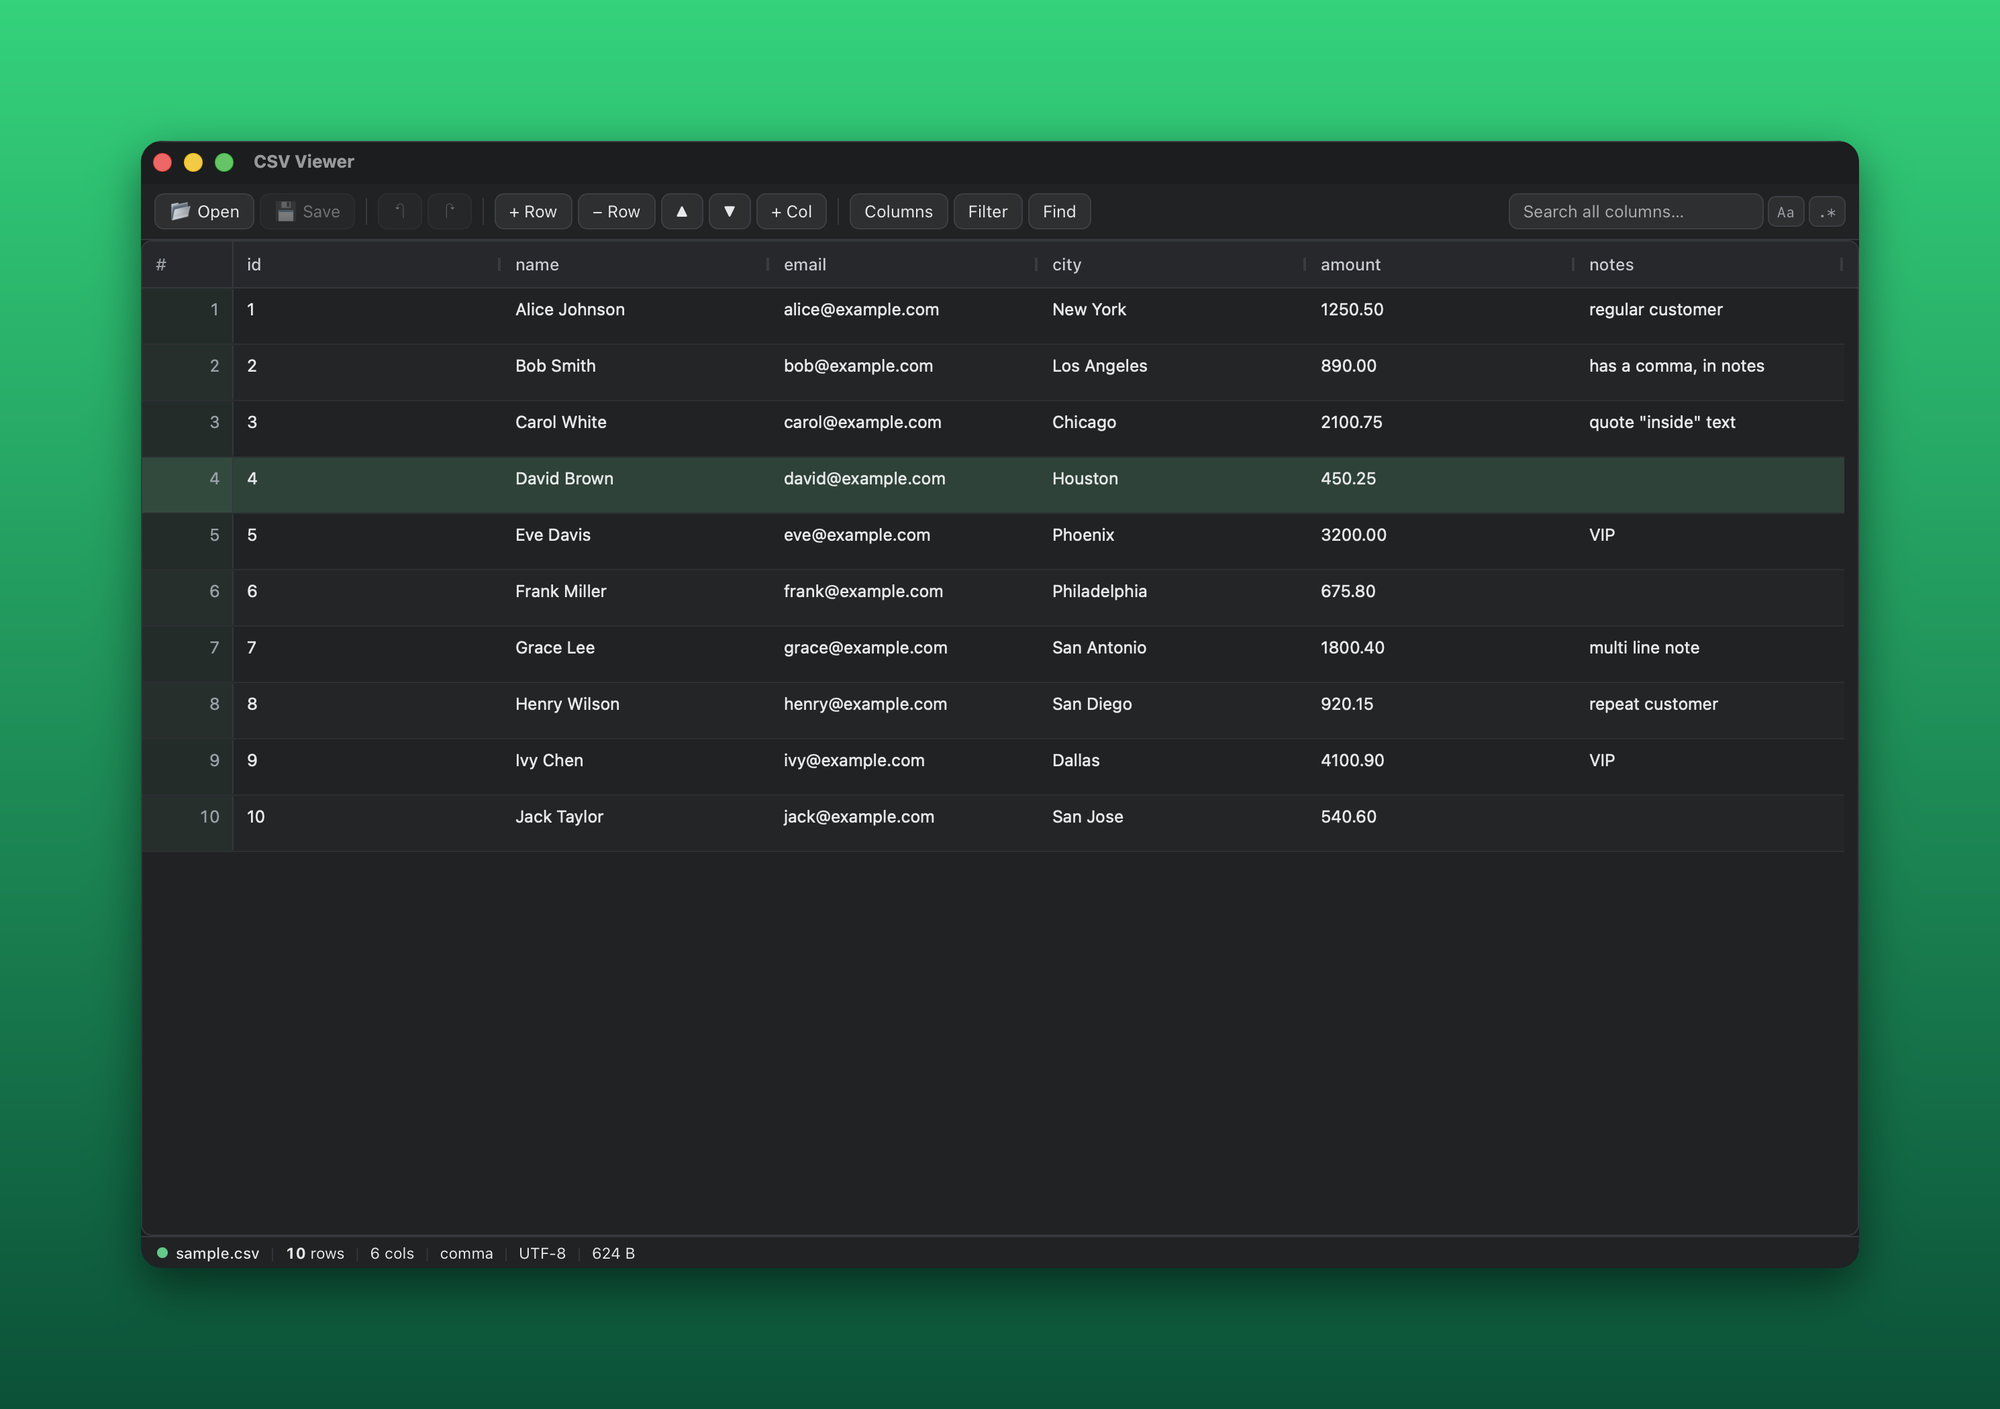Focus the Search all columns field

pos(1635,211)
